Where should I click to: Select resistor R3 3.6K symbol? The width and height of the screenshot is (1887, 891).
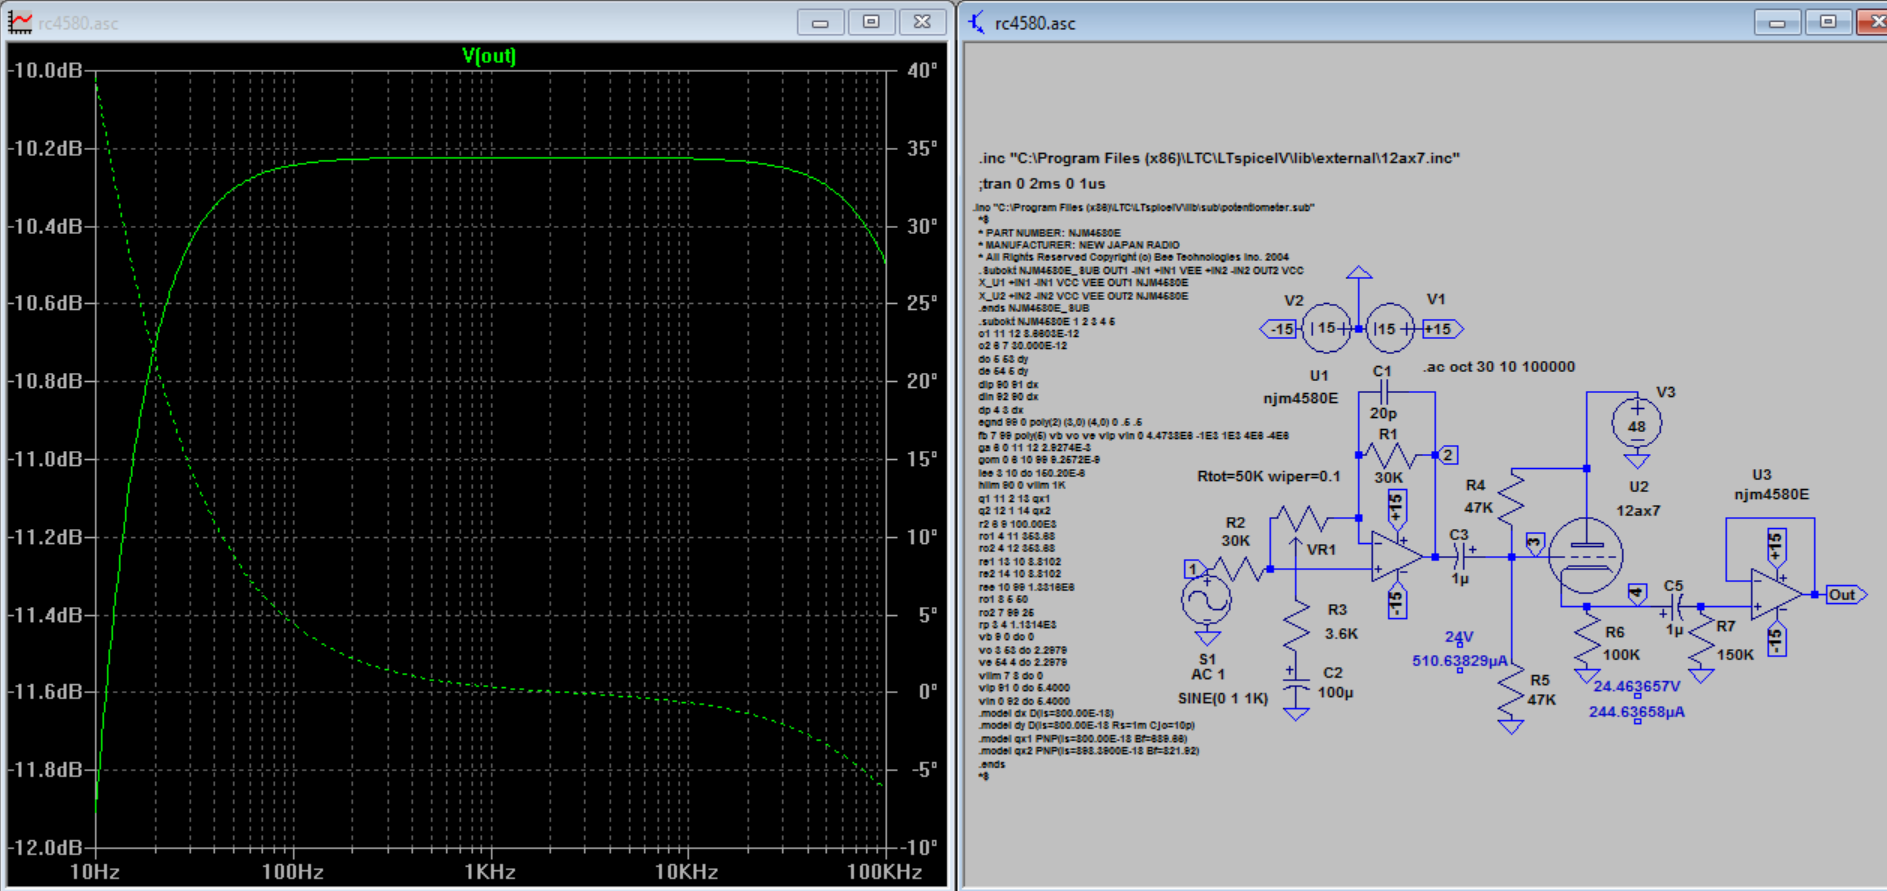[1296, 626]
